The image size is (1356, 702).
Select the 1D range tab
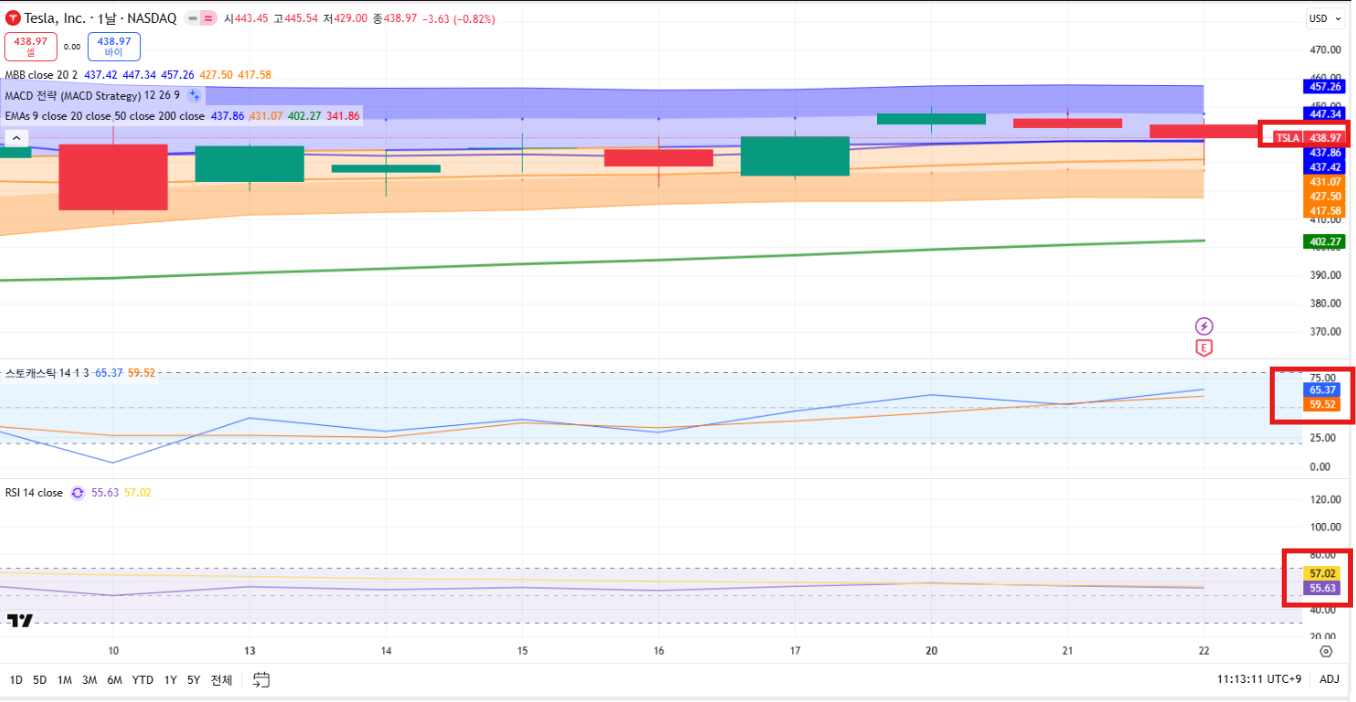(16, 680)
